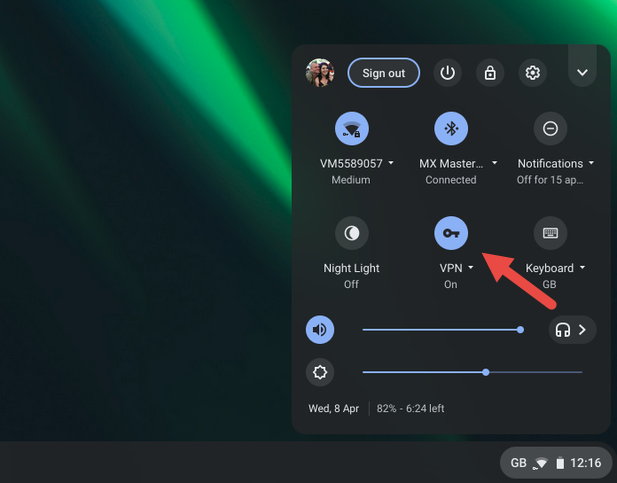617x483 pixels.
Task: Click the power shutdown icon
Action: click(447, 73)
